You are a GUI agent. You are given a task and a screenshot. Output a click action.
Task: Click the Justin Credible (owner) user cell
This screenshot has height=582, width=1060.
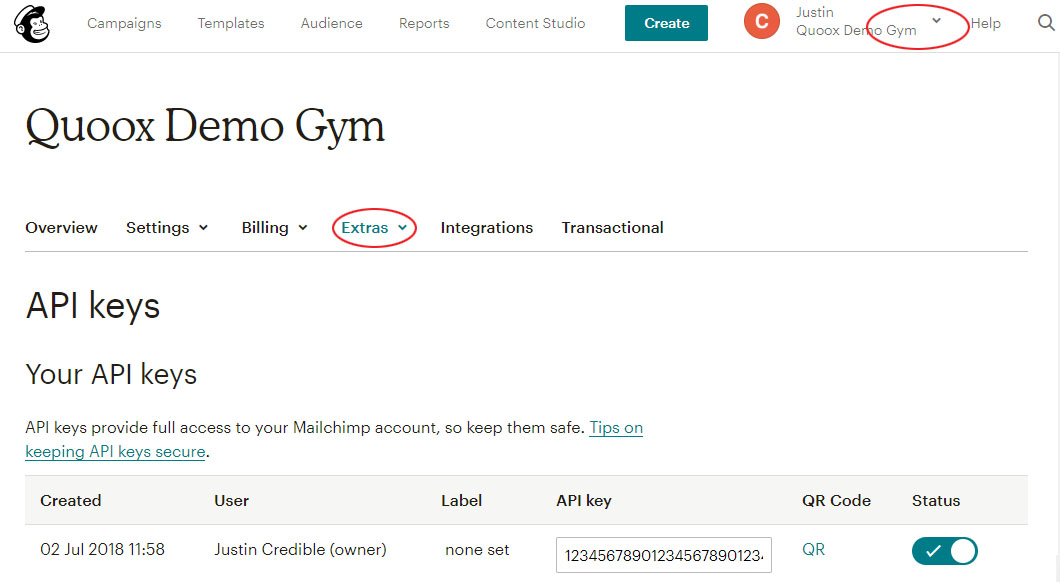tap(300, 550)
